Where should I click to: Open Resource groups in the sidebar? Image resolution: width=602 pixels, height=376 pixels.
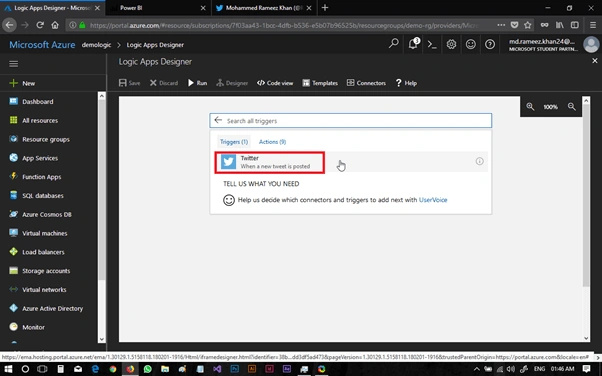pos(39,139)
